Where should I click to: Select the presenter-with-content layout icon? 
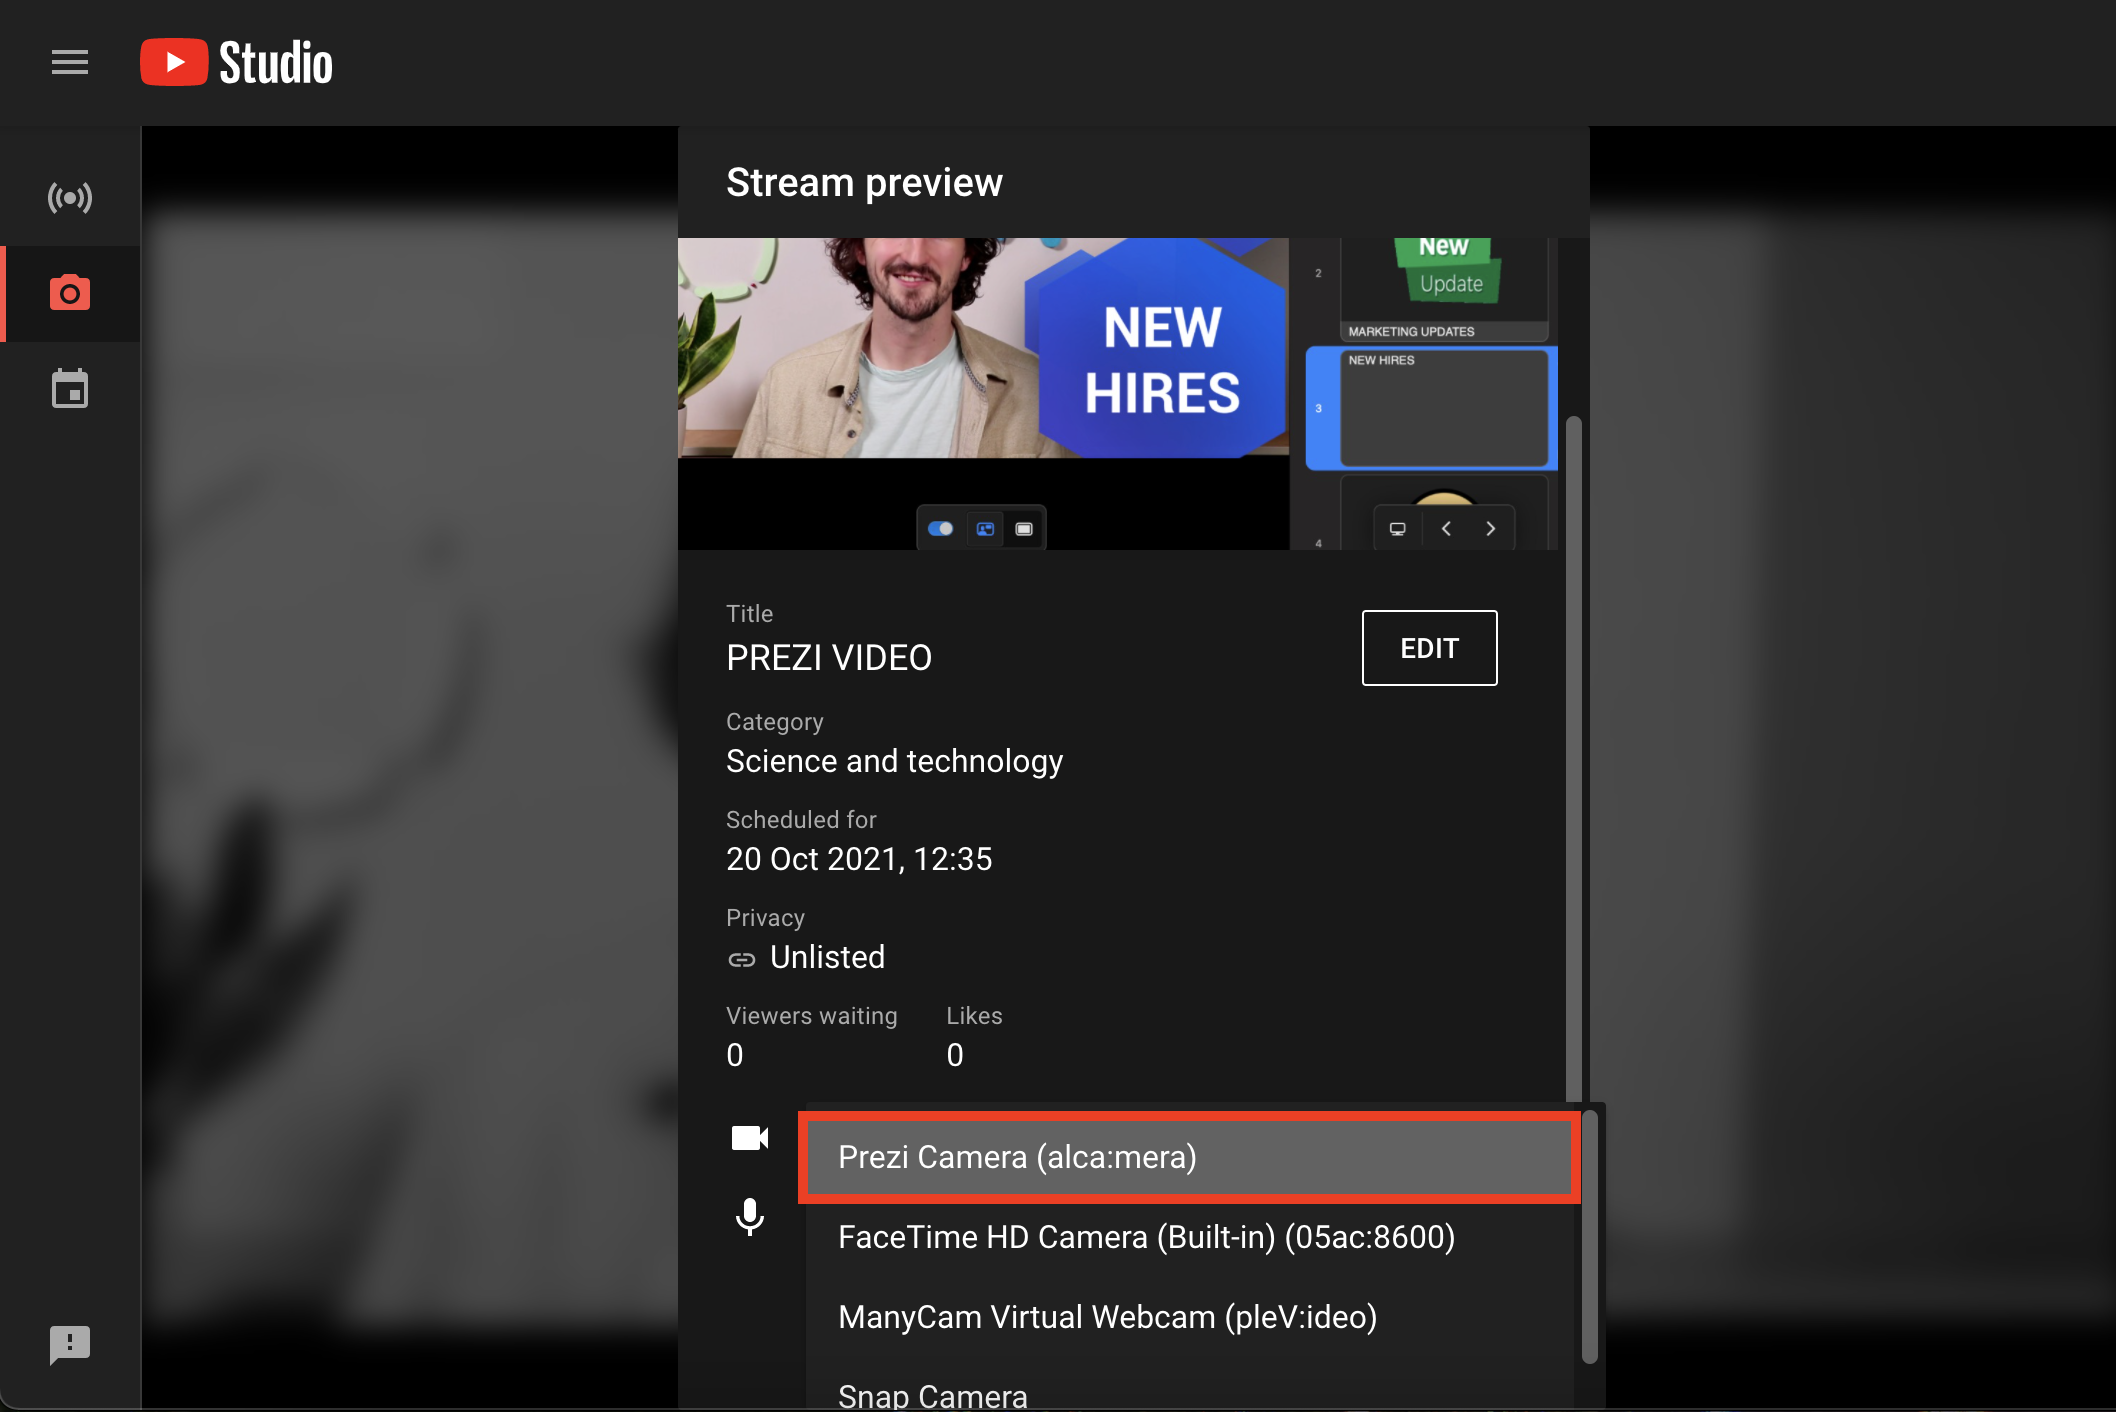(985, 529)
